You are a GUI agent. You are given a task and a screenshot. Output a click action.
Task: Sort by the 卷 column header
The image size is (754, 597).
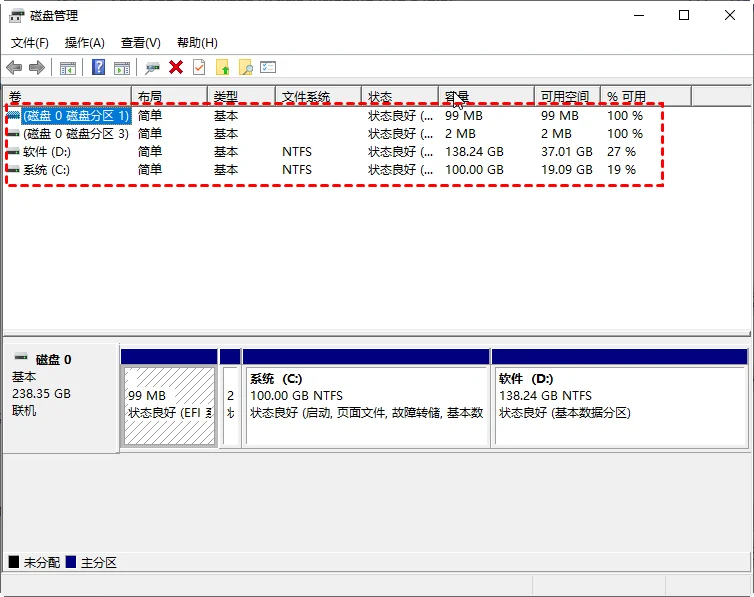click(x=67, y=97)
